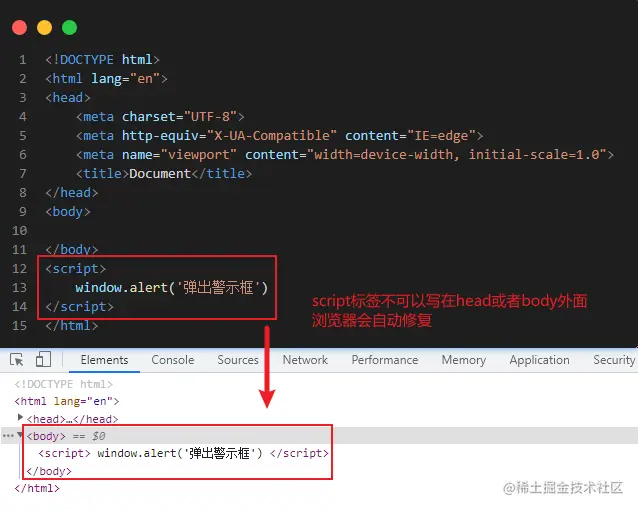The height and width of the screenshot is (510, 638).
Task: Select the closing </body> DOM line
Action: 49,471
